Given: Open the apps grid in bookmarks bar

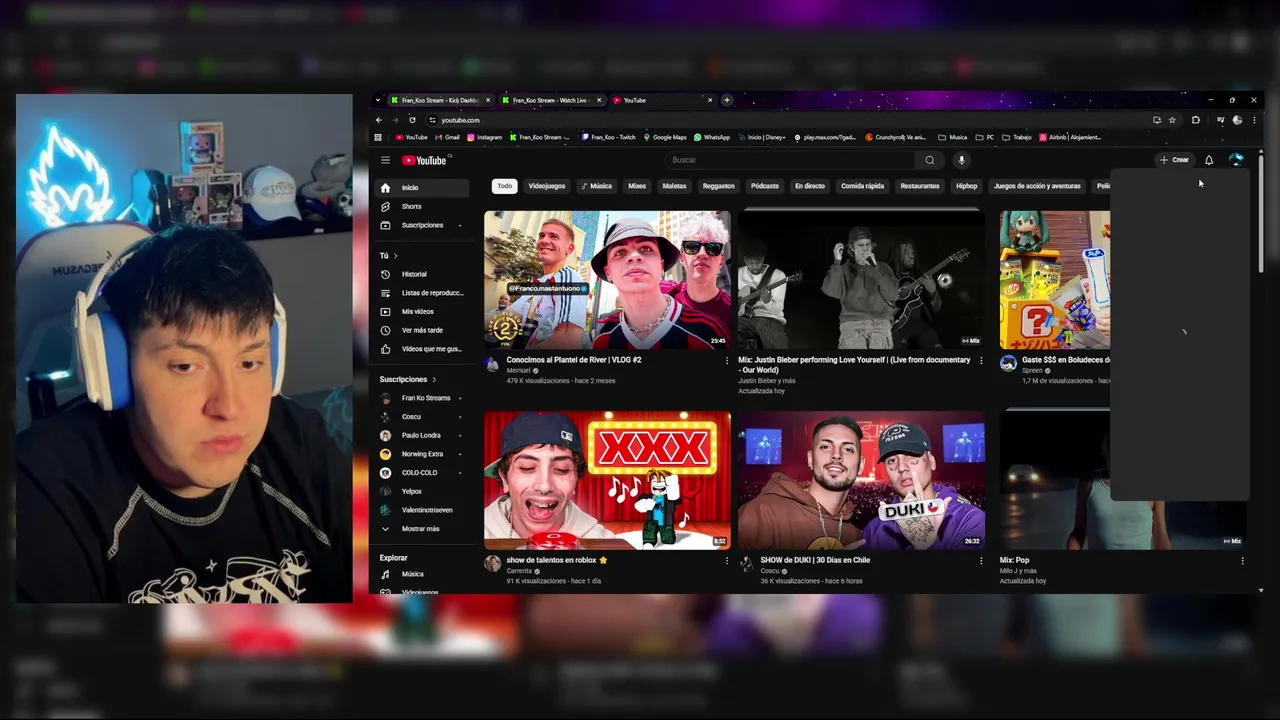Looking at the screenshot, I should pos(378,137).
